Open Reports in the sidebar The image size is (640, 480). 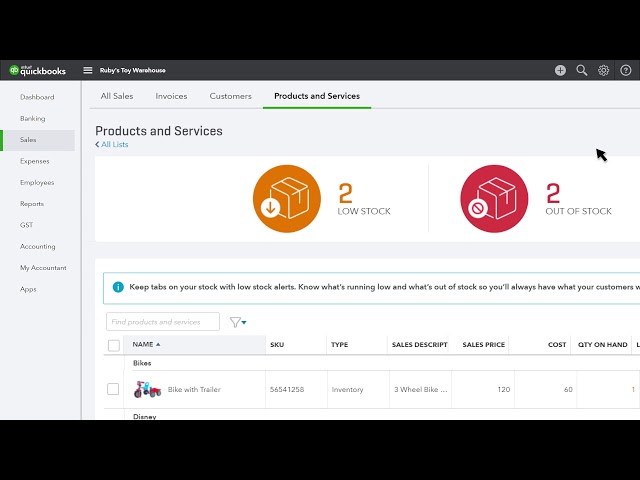click(x=32, y=204)
